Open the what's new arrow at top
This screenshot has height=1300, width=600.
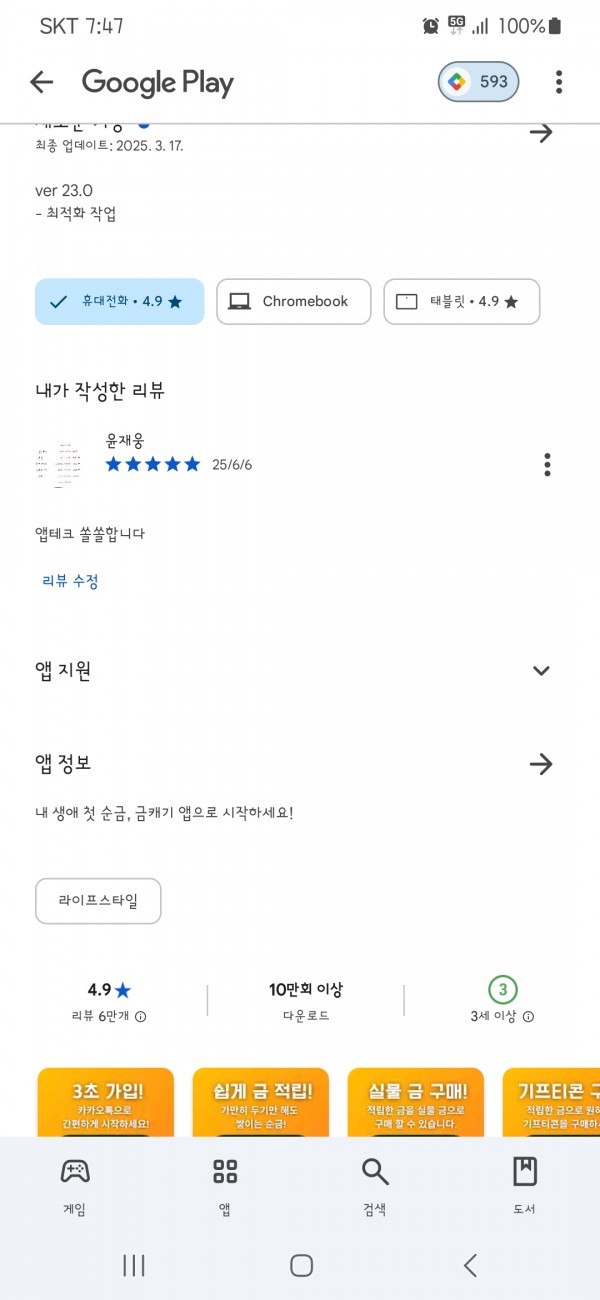click(x=541, y=132)
